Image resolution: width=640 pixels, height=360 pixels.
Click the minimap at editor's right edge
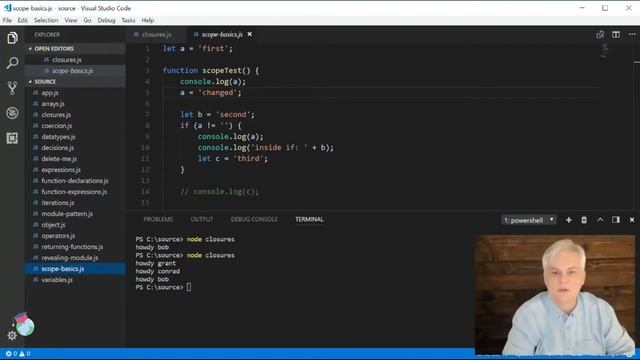point(605,51)
